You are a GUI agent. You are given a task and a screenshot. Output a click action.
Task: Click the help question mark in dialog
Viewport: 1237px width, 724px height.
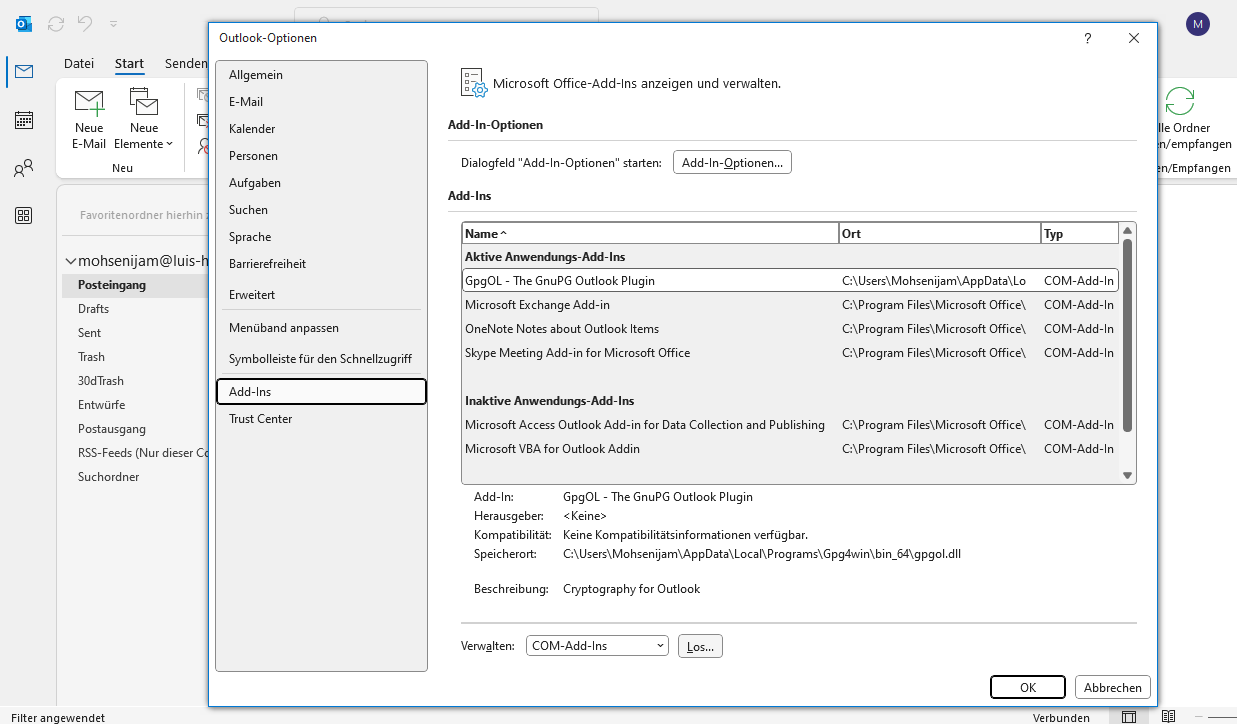coord(1088,38)
